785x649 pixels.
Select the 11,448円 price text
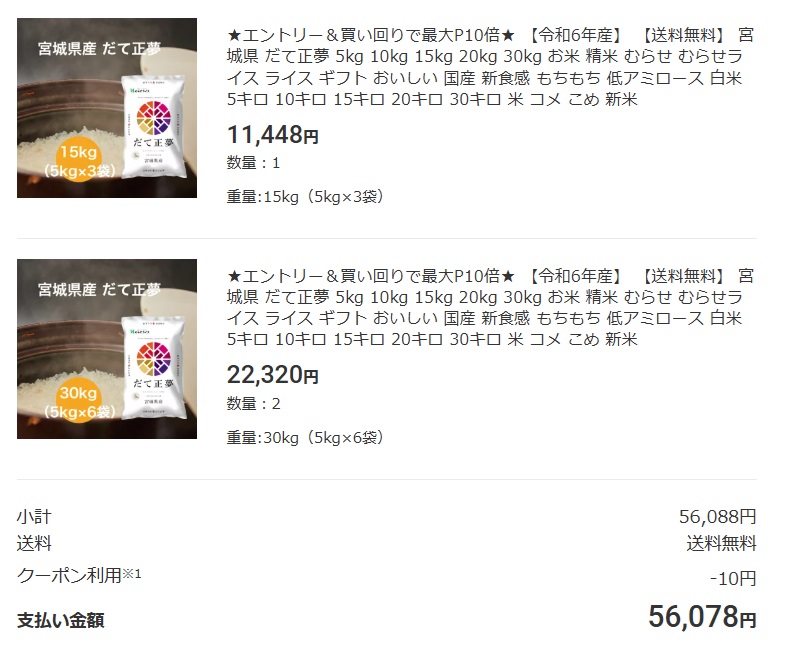tap(273, 135)
